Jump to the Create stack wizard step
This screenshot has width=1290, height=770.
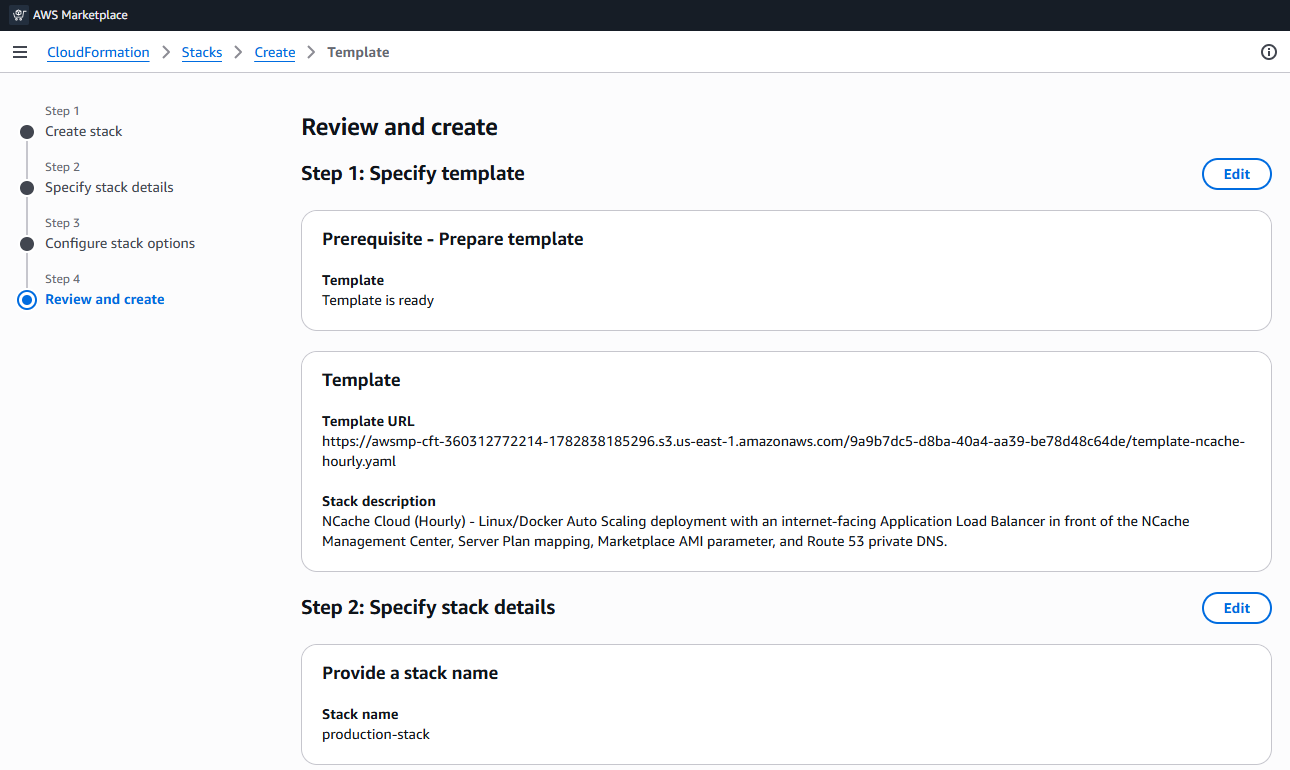[84, 131]
